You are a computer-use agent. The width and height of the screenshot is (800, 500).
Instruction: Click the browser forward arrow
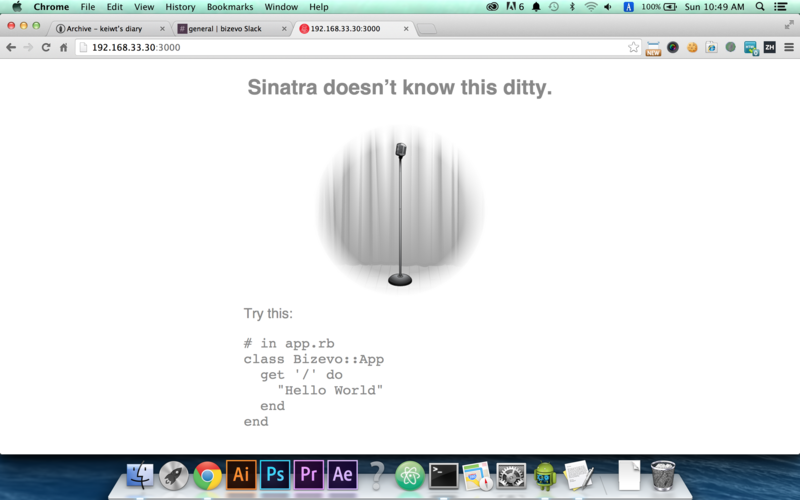(x=28, y=47)
